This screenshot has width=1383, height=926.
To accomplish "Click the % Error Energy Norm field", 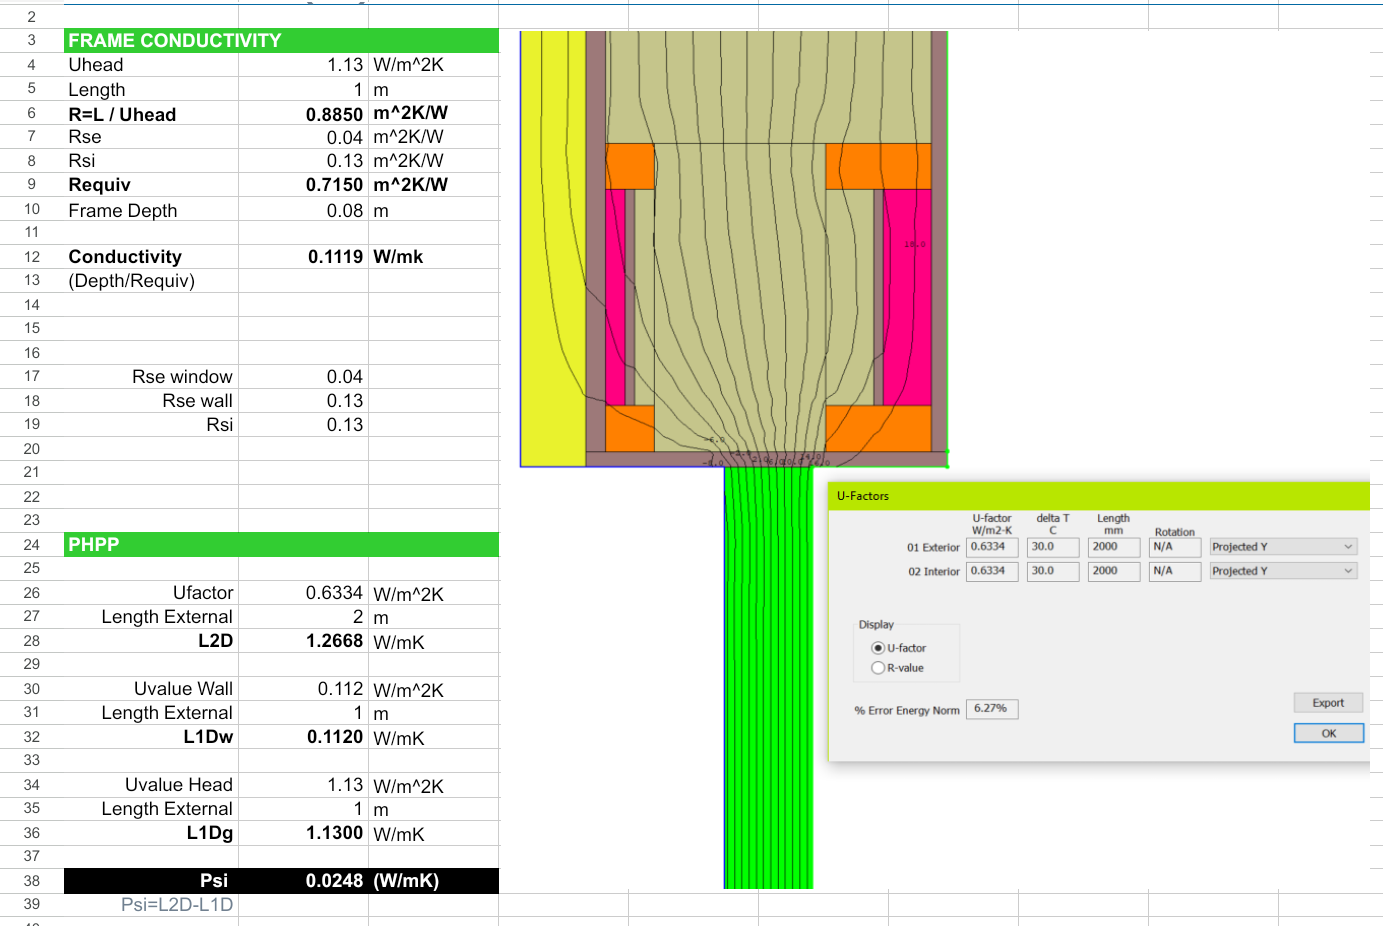I will click(992, 709).
